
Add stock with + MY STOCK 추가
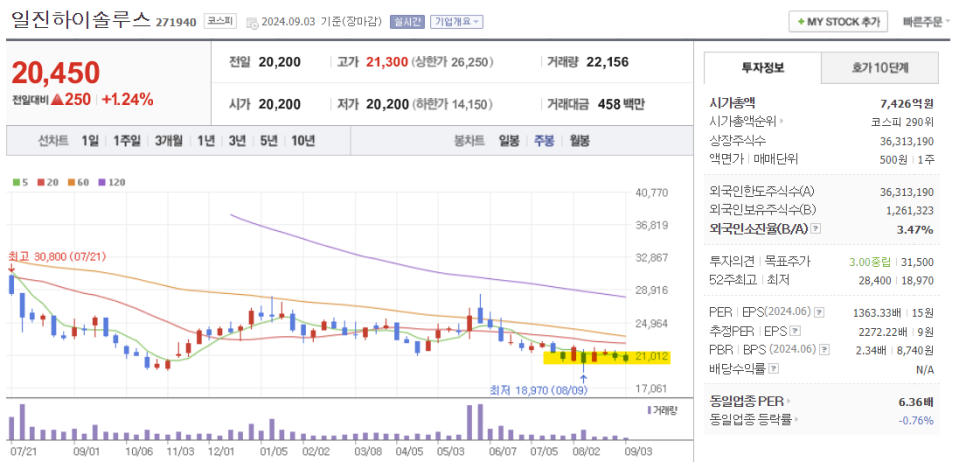pos(838,22)
